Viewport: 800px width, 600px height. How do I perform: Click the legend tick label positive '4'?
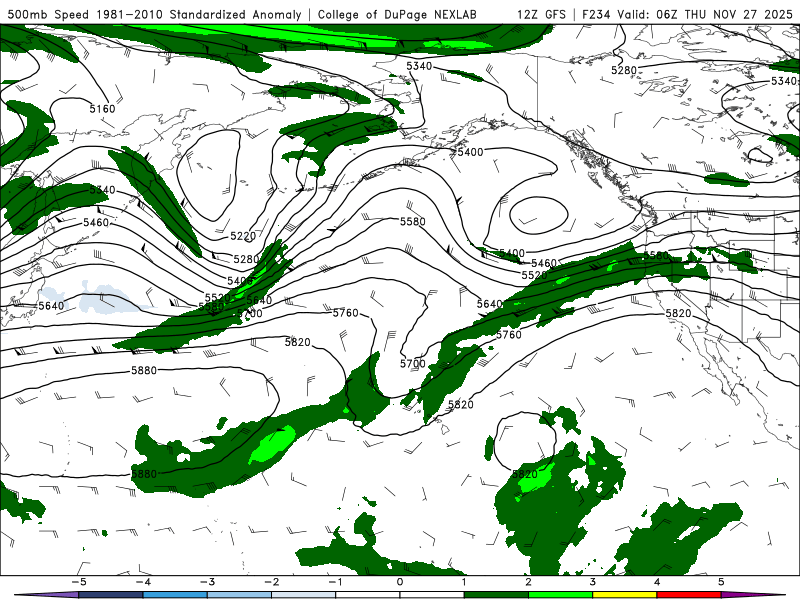coord(657,582)
